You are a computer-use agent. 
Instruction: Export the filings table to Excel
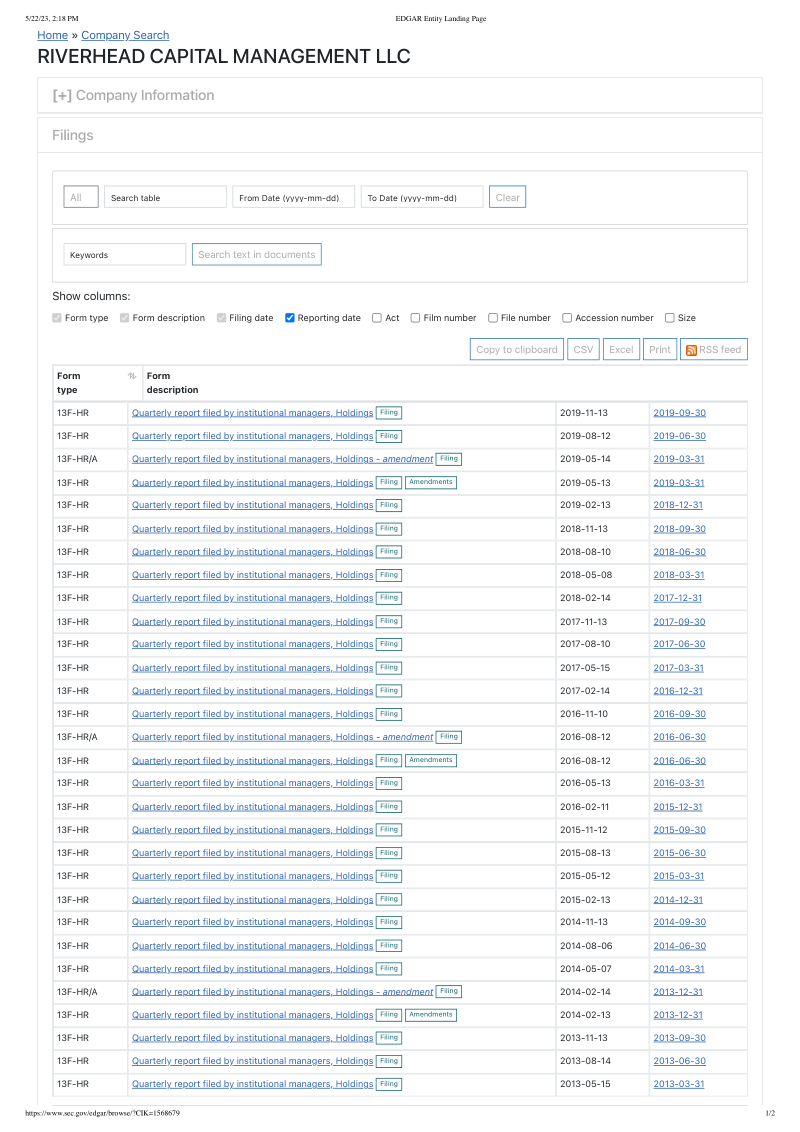tap(621, 349)
